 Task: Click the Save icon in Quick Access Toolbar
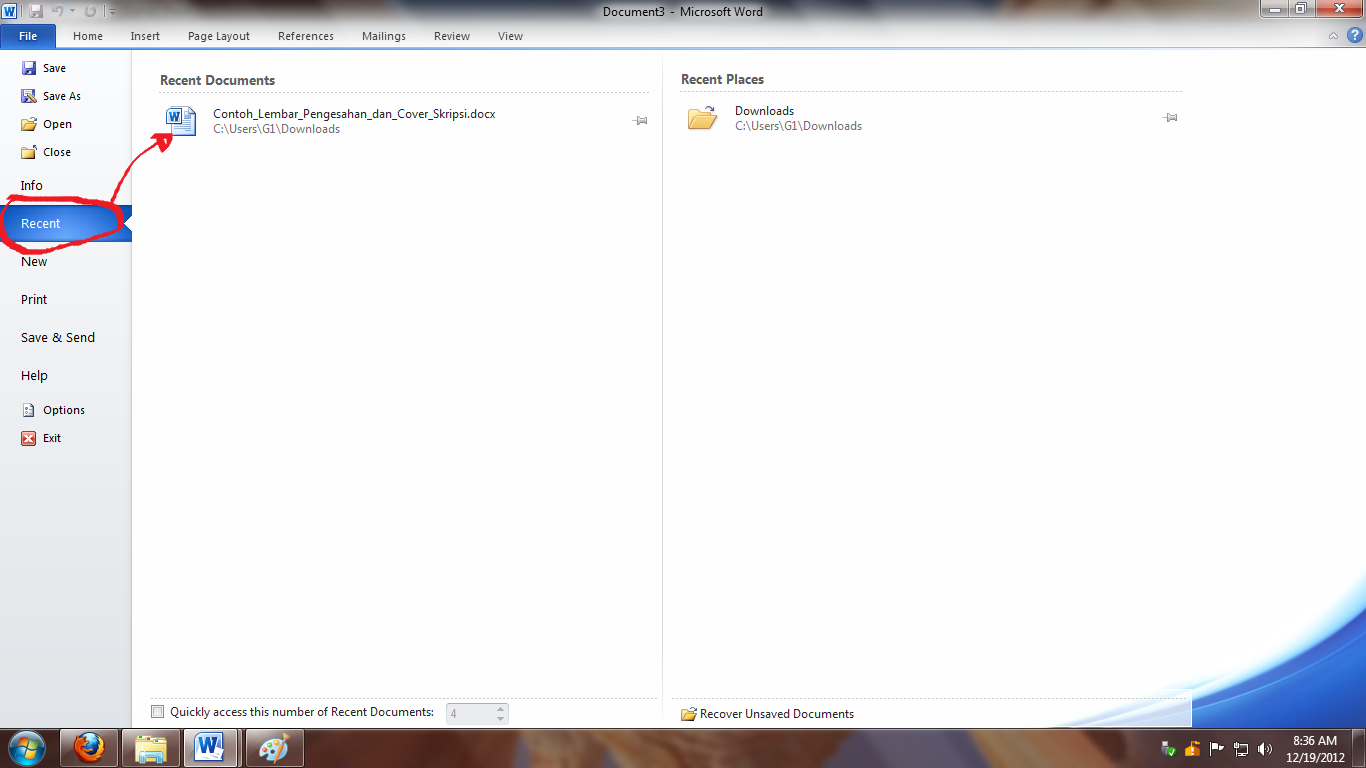coord(36,11)
